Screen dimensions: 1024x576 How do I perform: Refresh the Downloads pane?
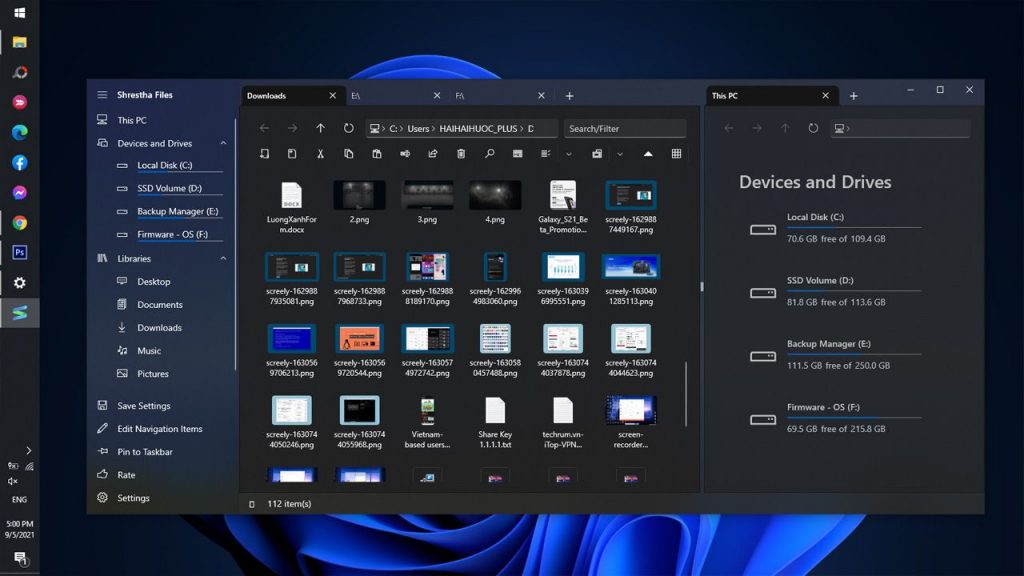click(349, 128)
